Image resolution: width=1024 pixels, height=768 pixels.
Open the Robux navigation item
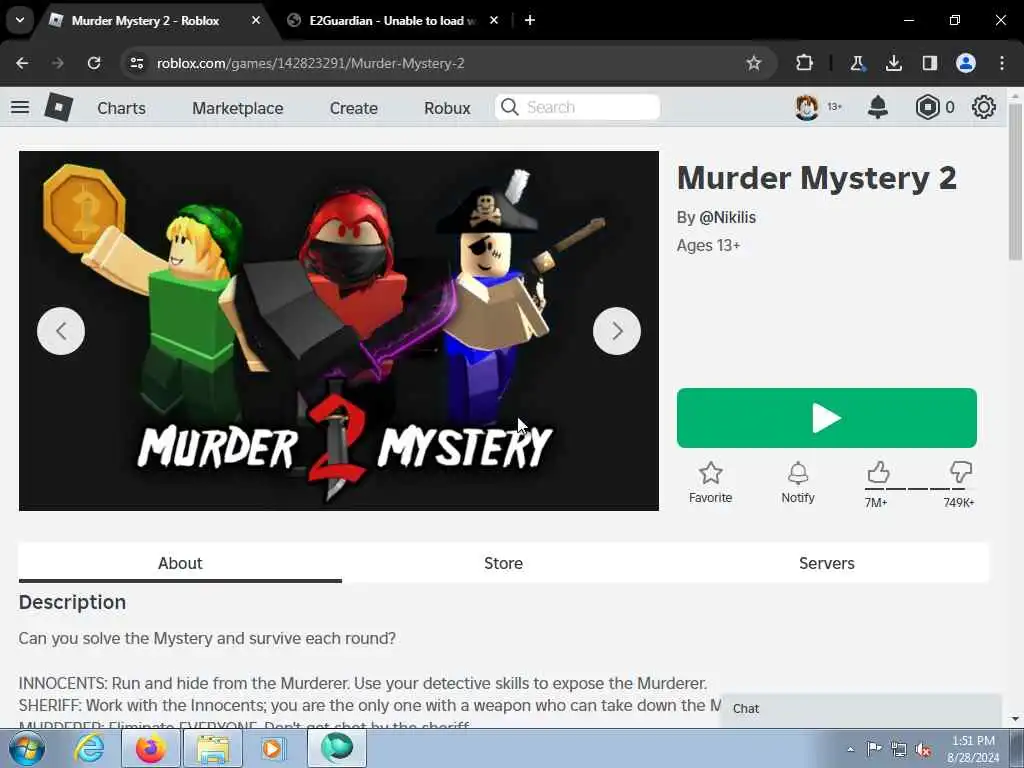447,108
